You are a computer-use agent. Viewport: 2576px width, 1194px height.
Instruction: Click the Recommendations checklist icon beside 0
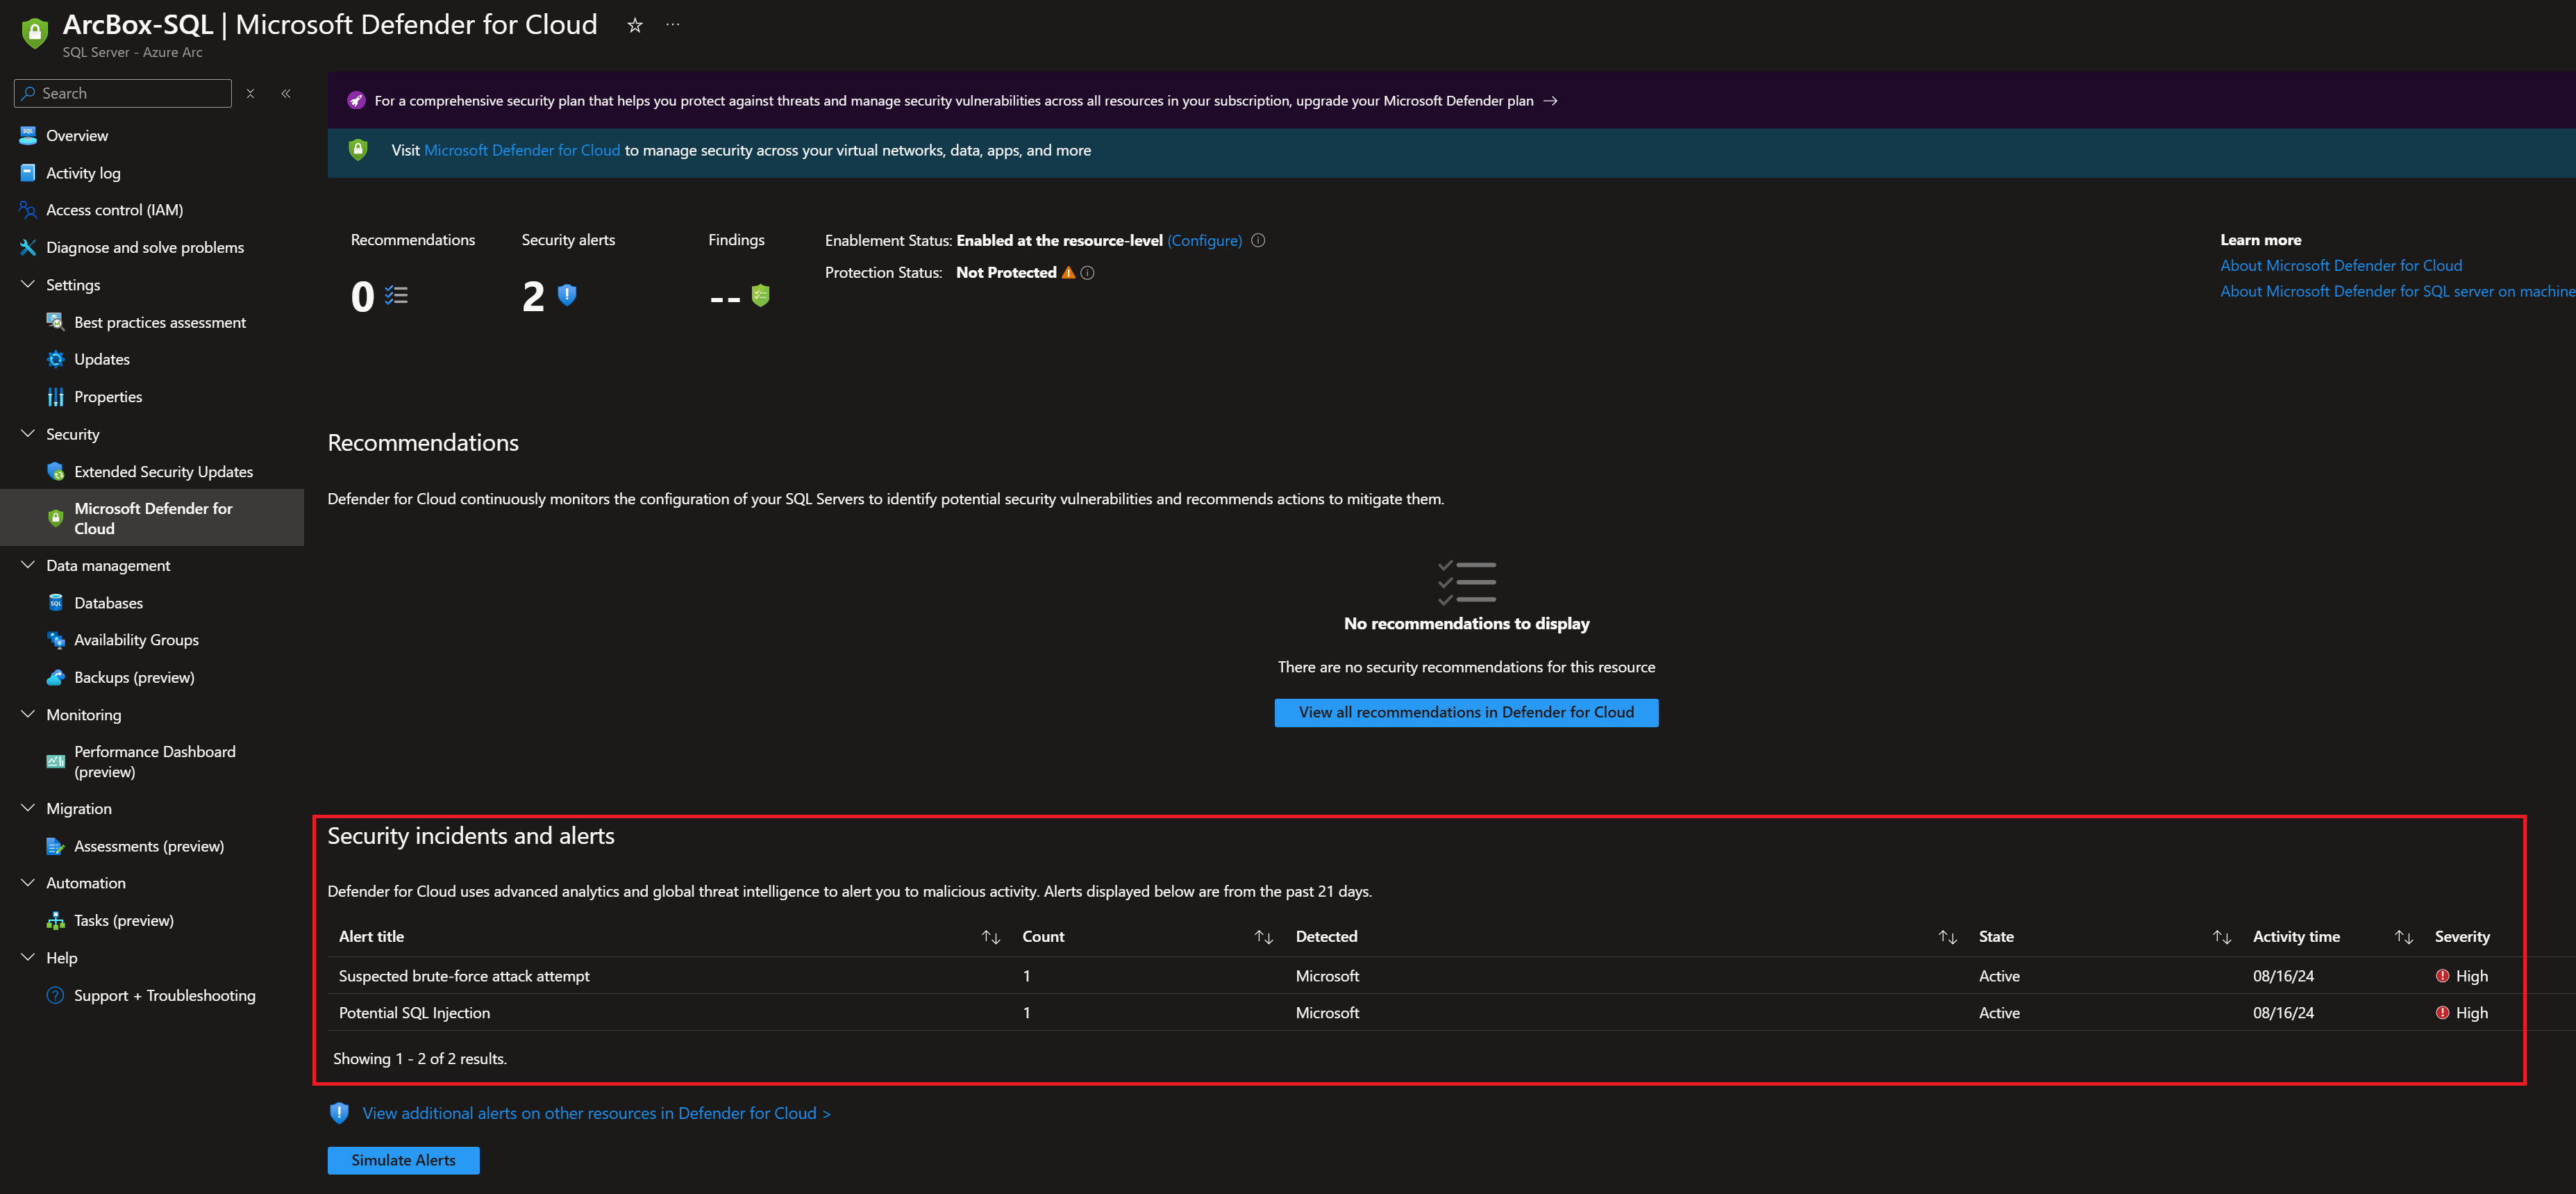coord(397,295)
